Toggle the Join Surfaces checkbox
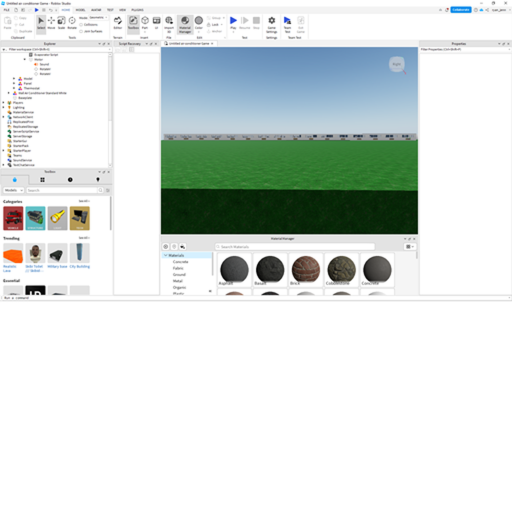Viewport: 512px width, 512px height. point(81,31)
